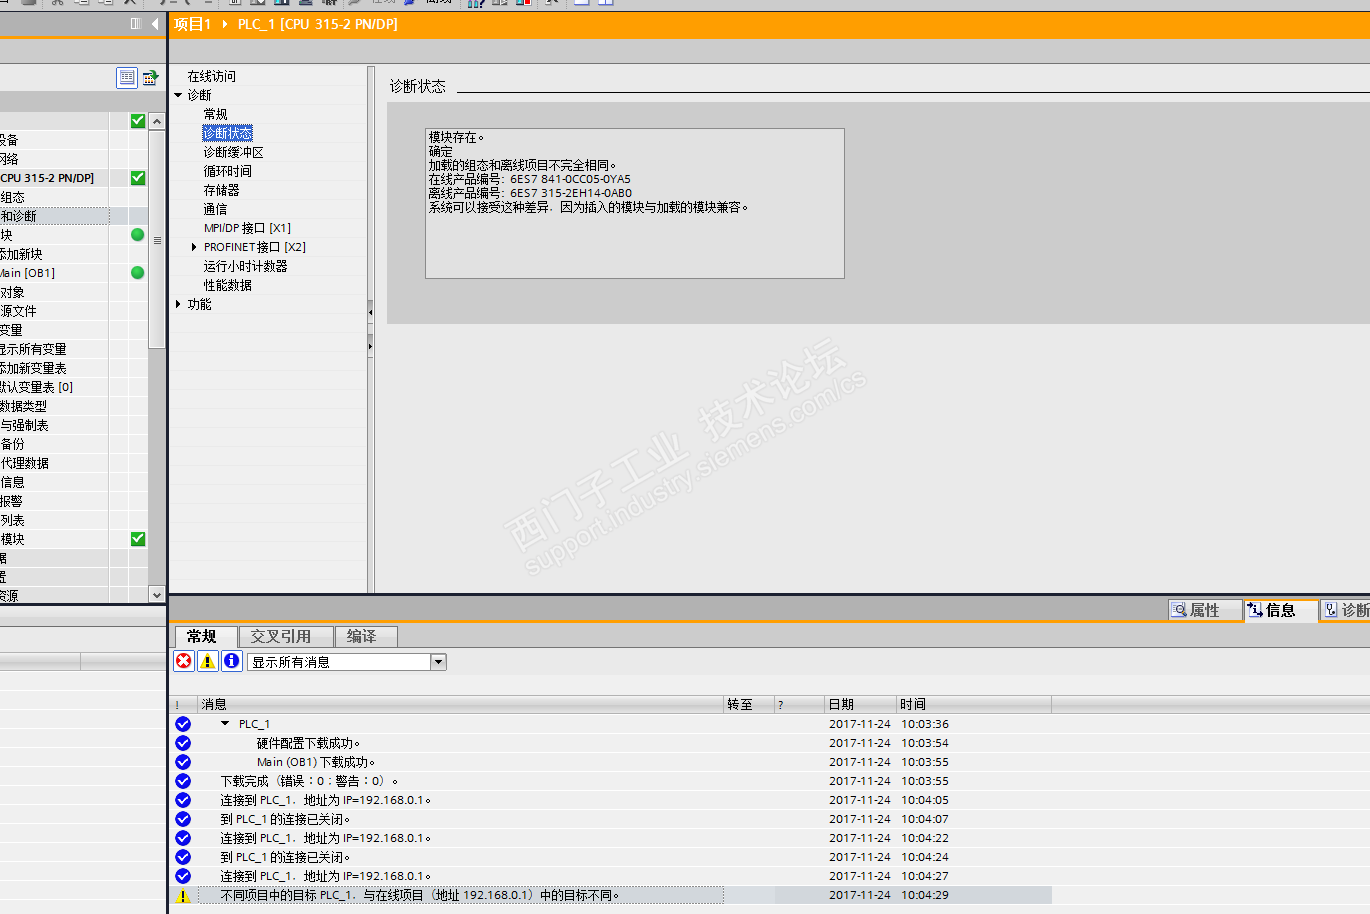Click the 时间 column header

click(974, 704)
